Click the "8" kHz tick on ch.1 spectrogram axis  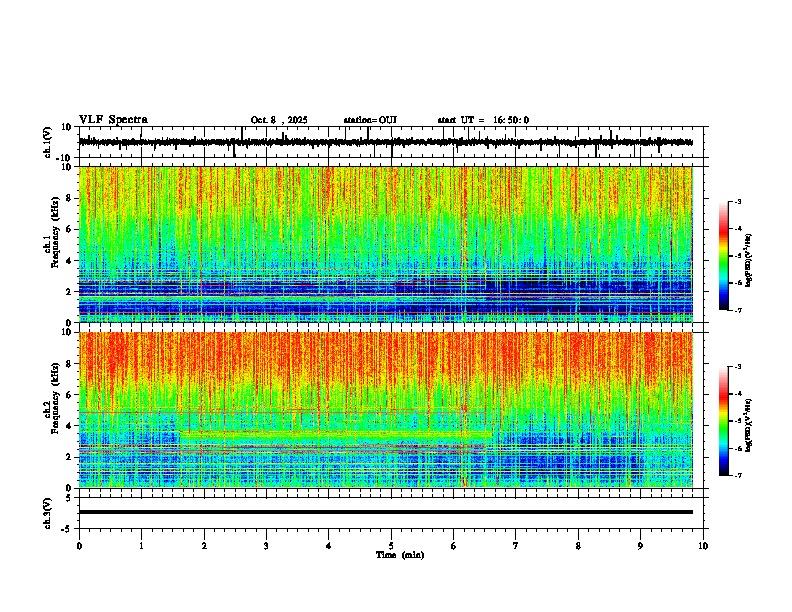click(70, 198)
